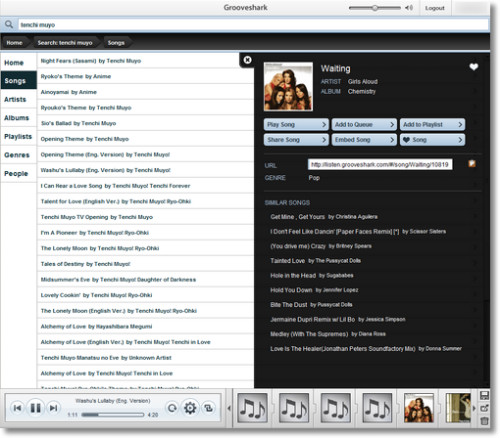Skip to the previous track

click(17, 408)
